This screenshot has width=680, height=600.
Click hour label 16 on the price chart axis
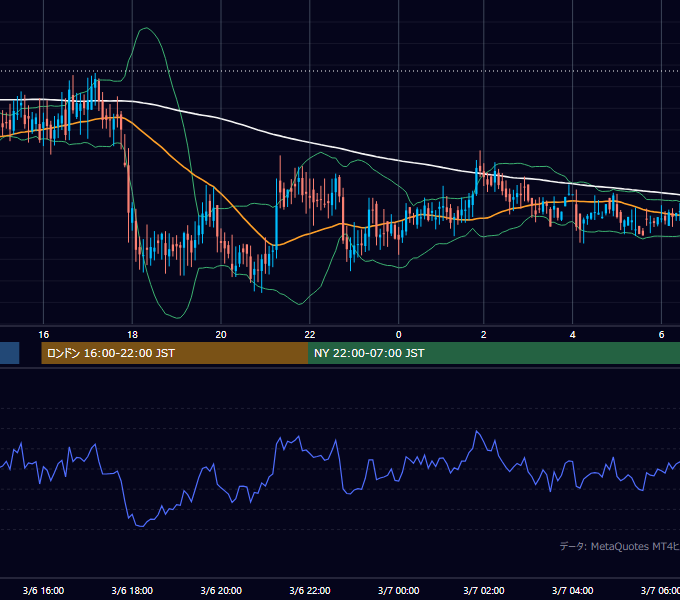43,335
